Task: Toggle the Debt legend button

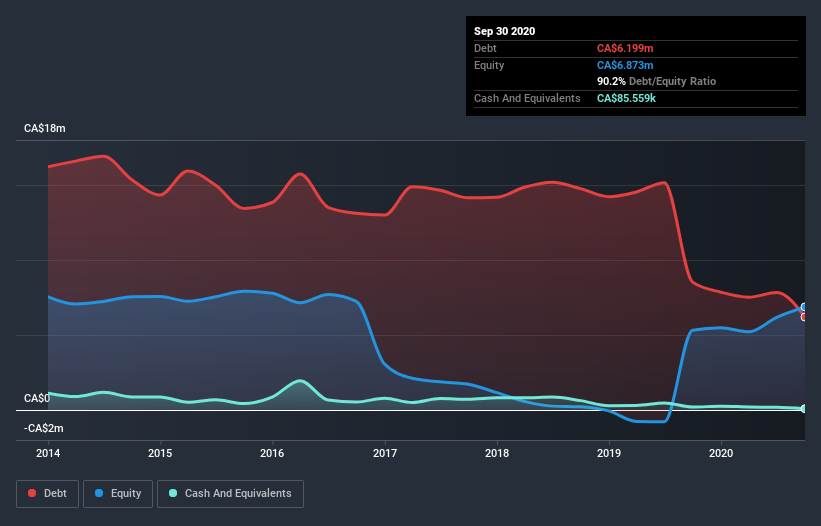Action: pos(48,494)
